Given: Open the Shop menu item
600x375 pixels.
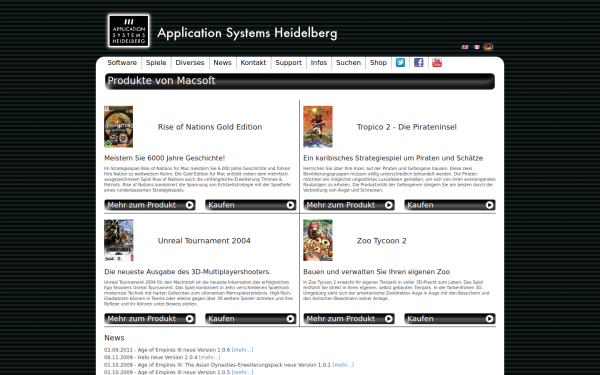Looking at the screenshot, I should [x=378, y=62].
